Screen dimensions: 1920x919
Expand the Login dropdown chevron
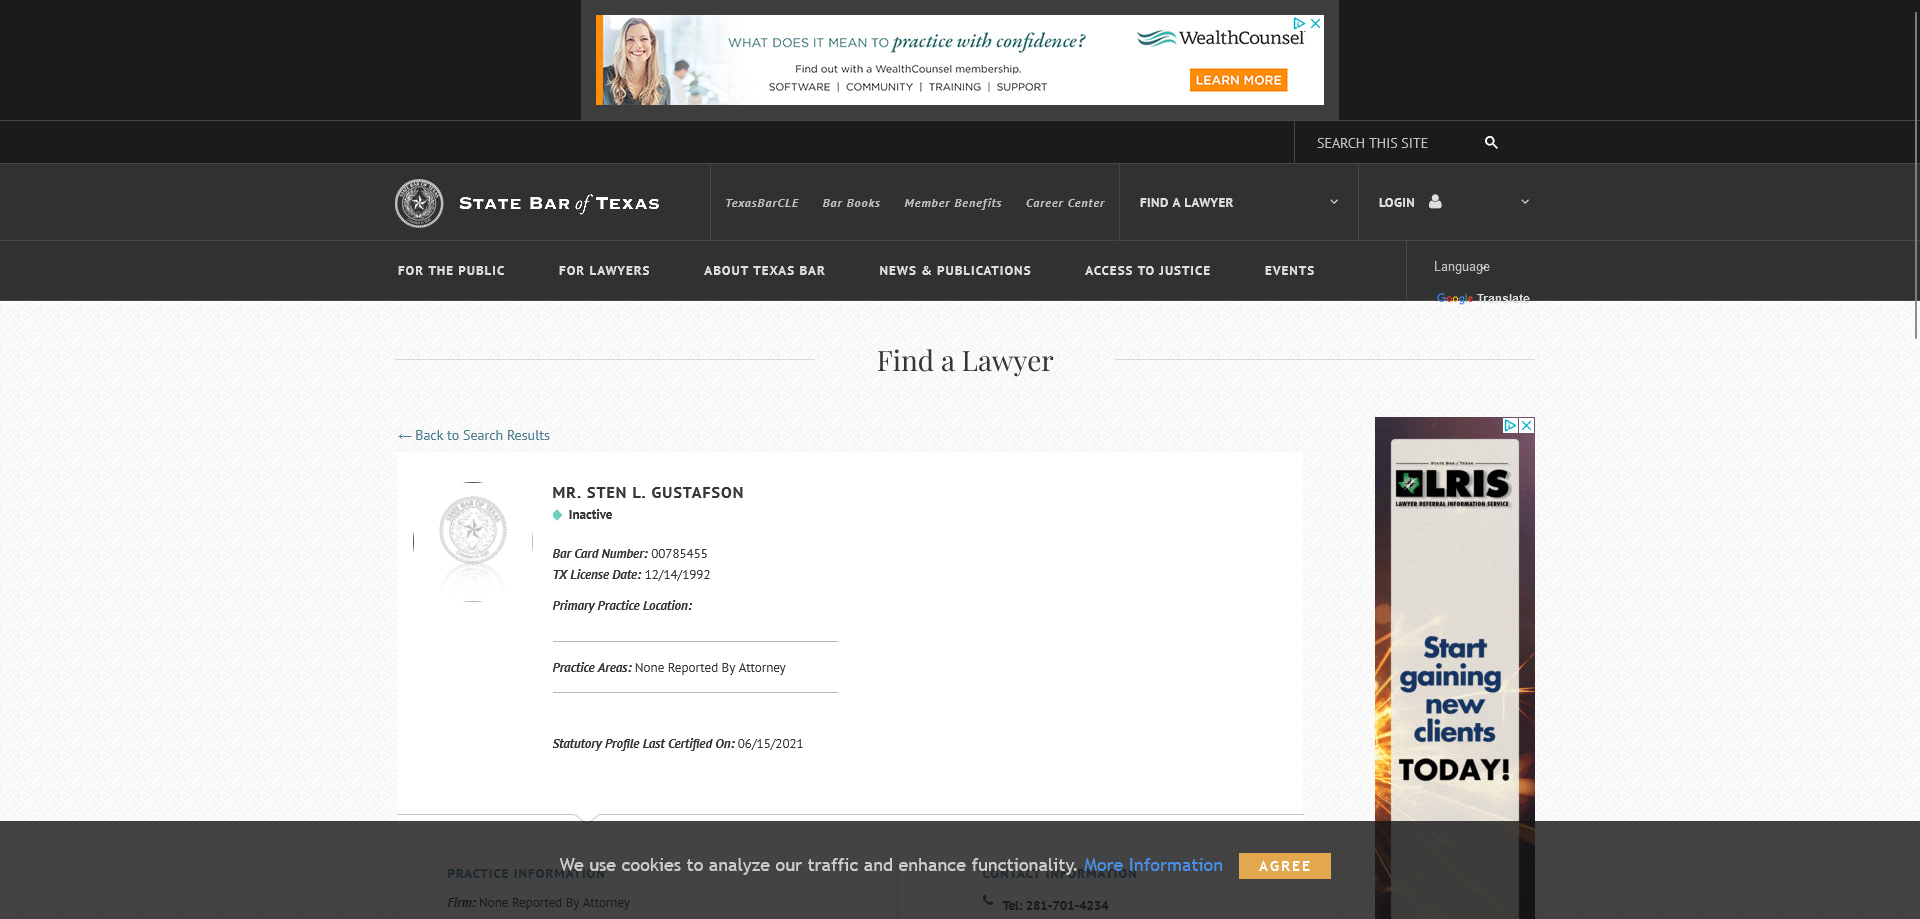point(1525,202)
